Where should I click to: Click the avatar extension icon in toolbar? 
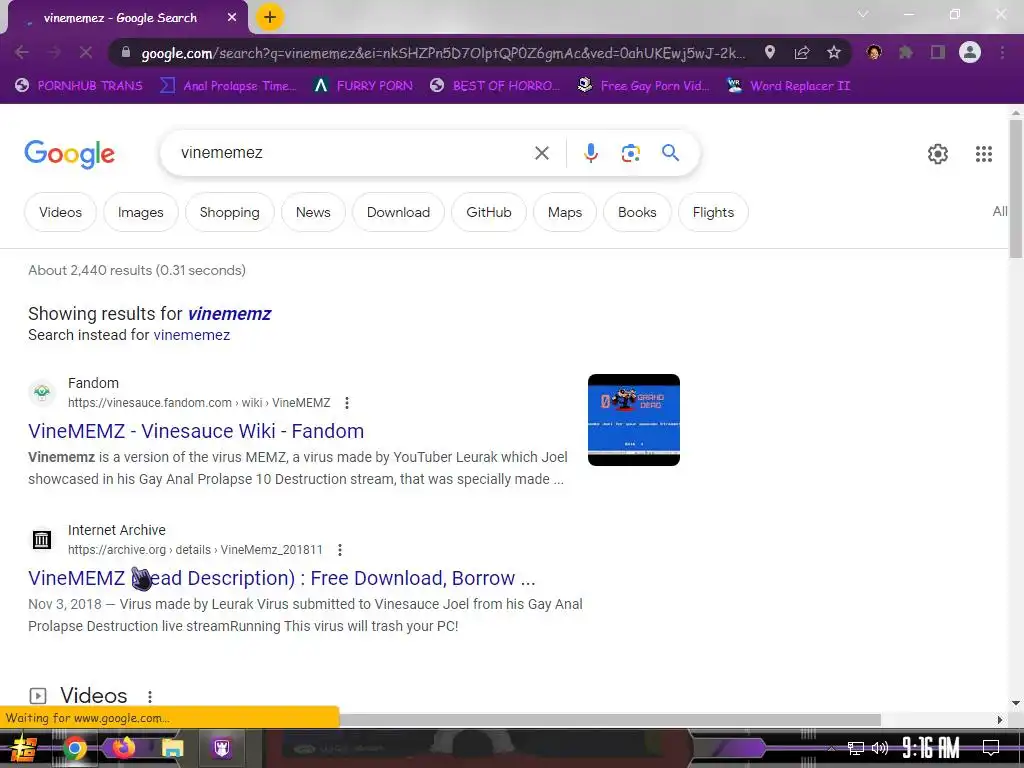pos(874,52)
